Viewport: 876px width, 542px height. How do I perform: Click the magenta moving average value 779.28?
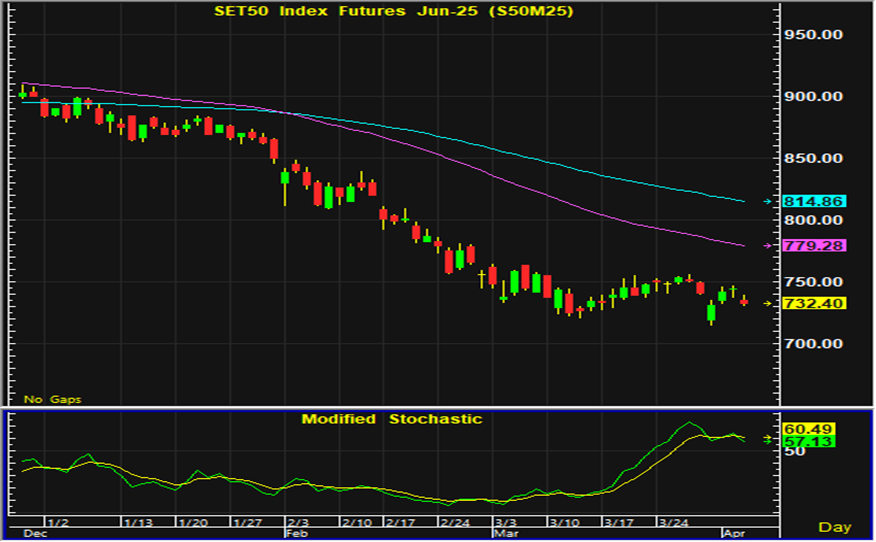pos(814,245)
